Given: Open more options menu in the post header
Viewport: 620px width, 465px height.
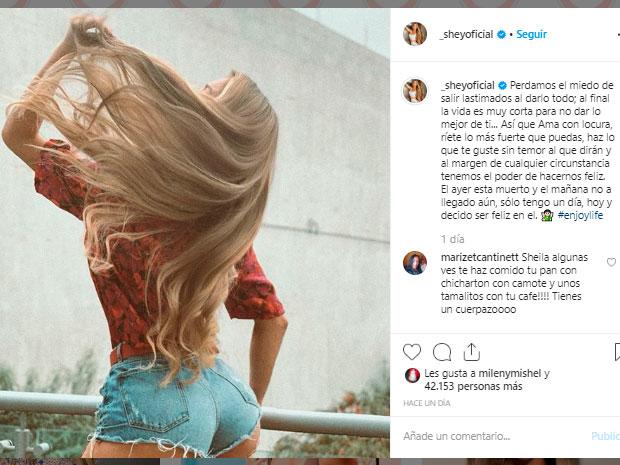Looking at the screenshot, I should coord(618,35).
